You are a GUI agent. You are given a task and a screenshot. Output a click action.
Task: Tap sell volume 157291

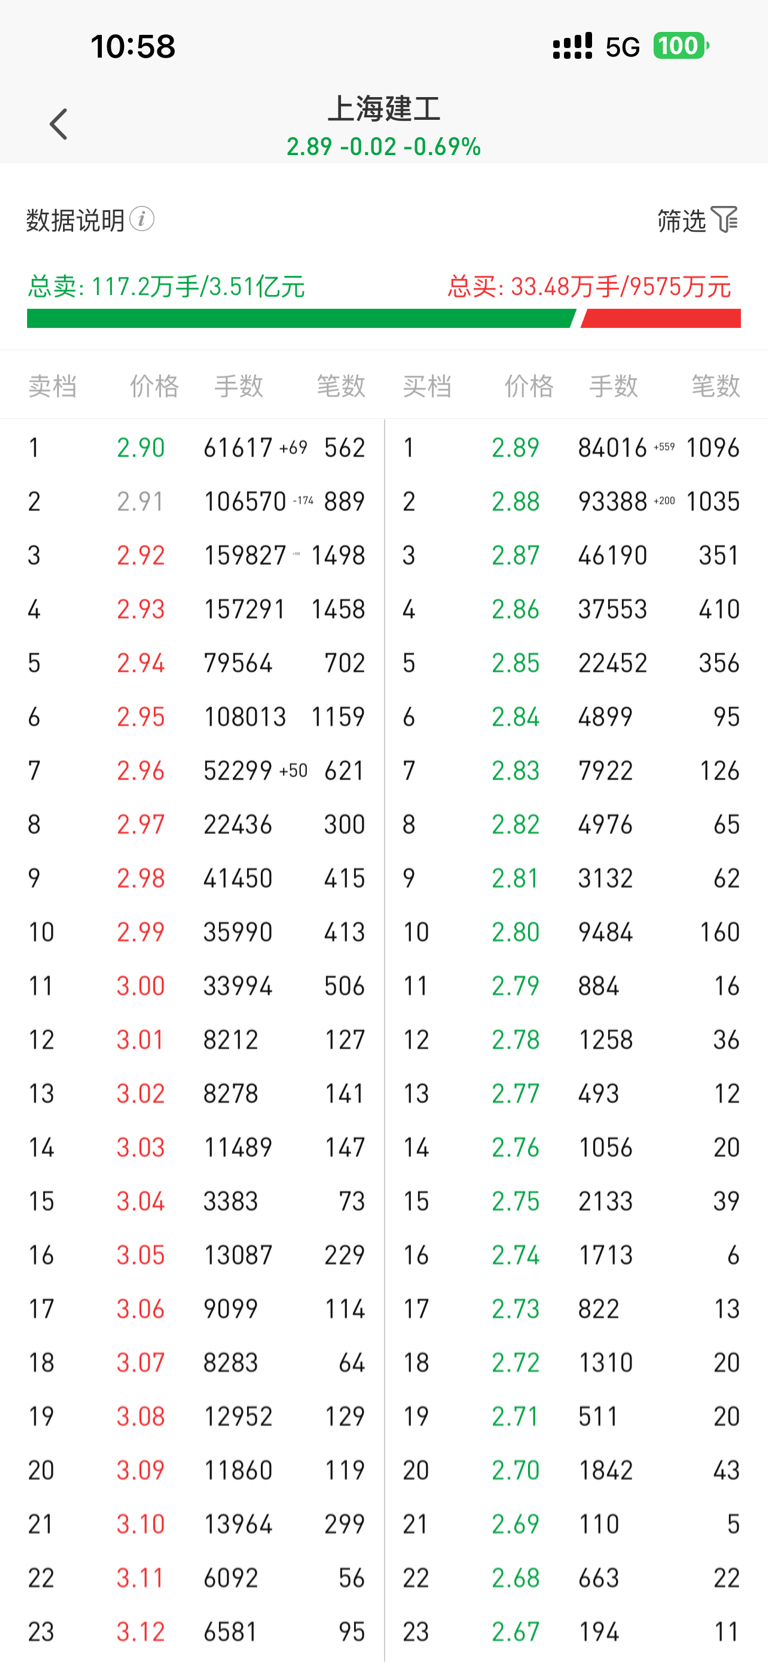[x=245, y=610]
